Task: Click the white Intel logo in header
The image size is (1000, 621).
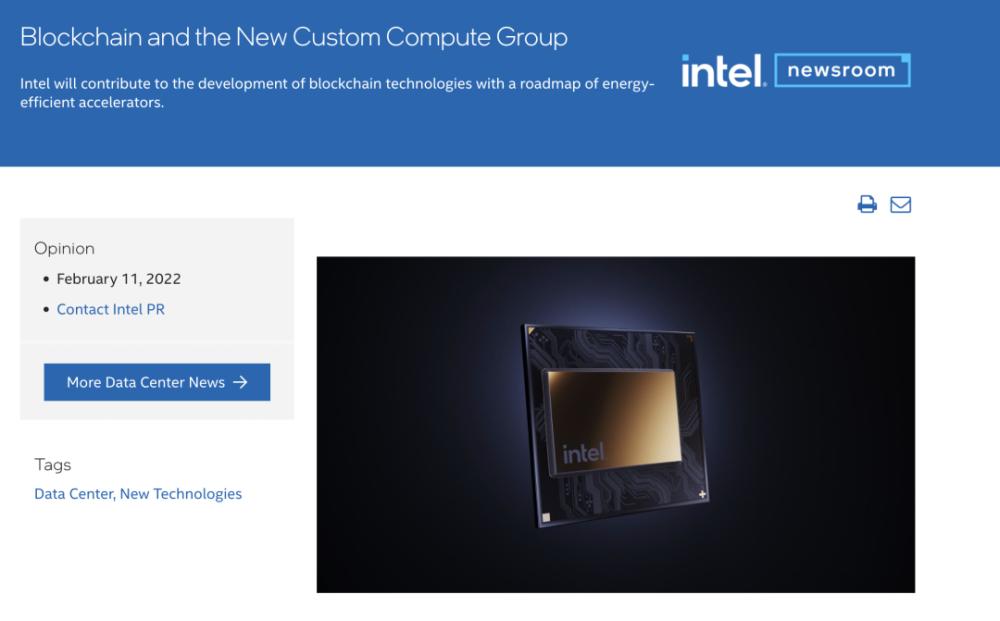Action: tap(723, 71)
